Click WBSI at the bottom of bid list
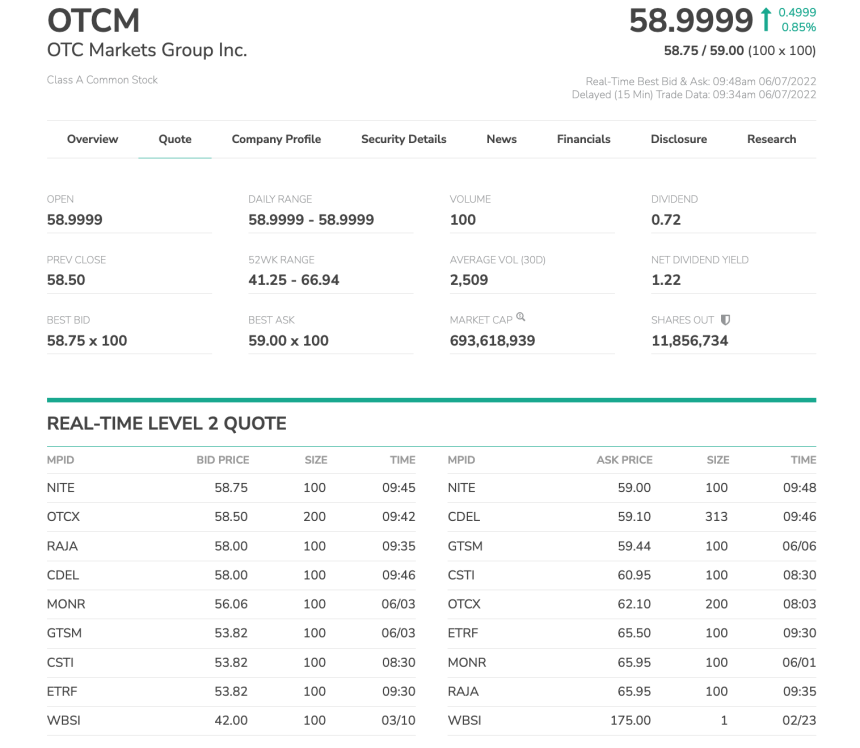860x748 pixels. pos(61,720)
